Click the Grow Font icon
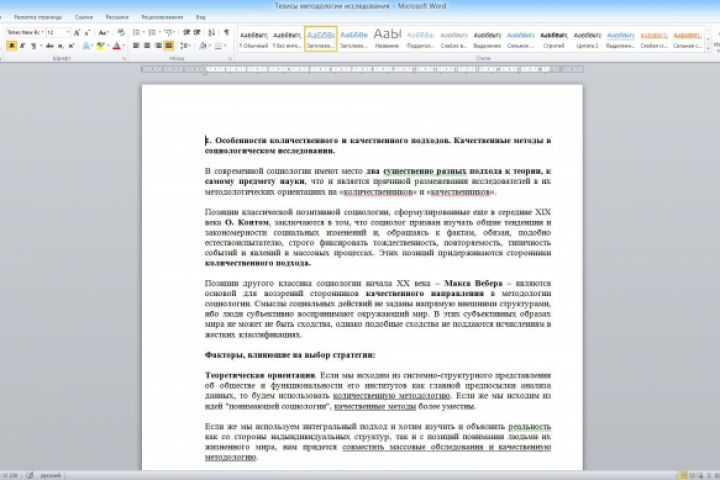Viewport: 720px width, 480px height. pyautogui.click(x=77, y=33)
